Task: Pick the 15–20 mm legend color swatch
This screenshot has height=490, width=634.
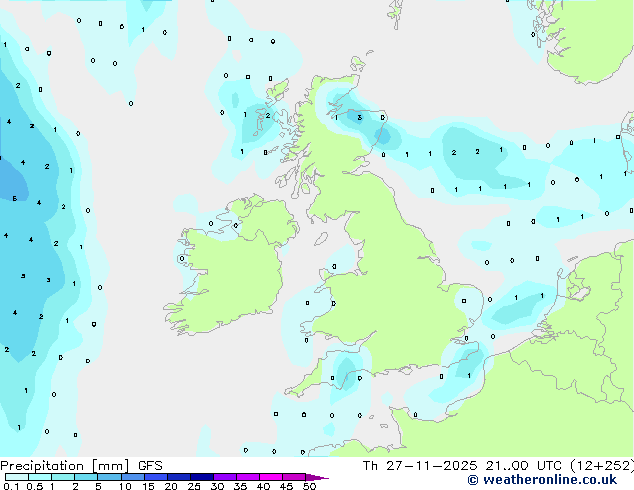Action: [x=156, y=477]
